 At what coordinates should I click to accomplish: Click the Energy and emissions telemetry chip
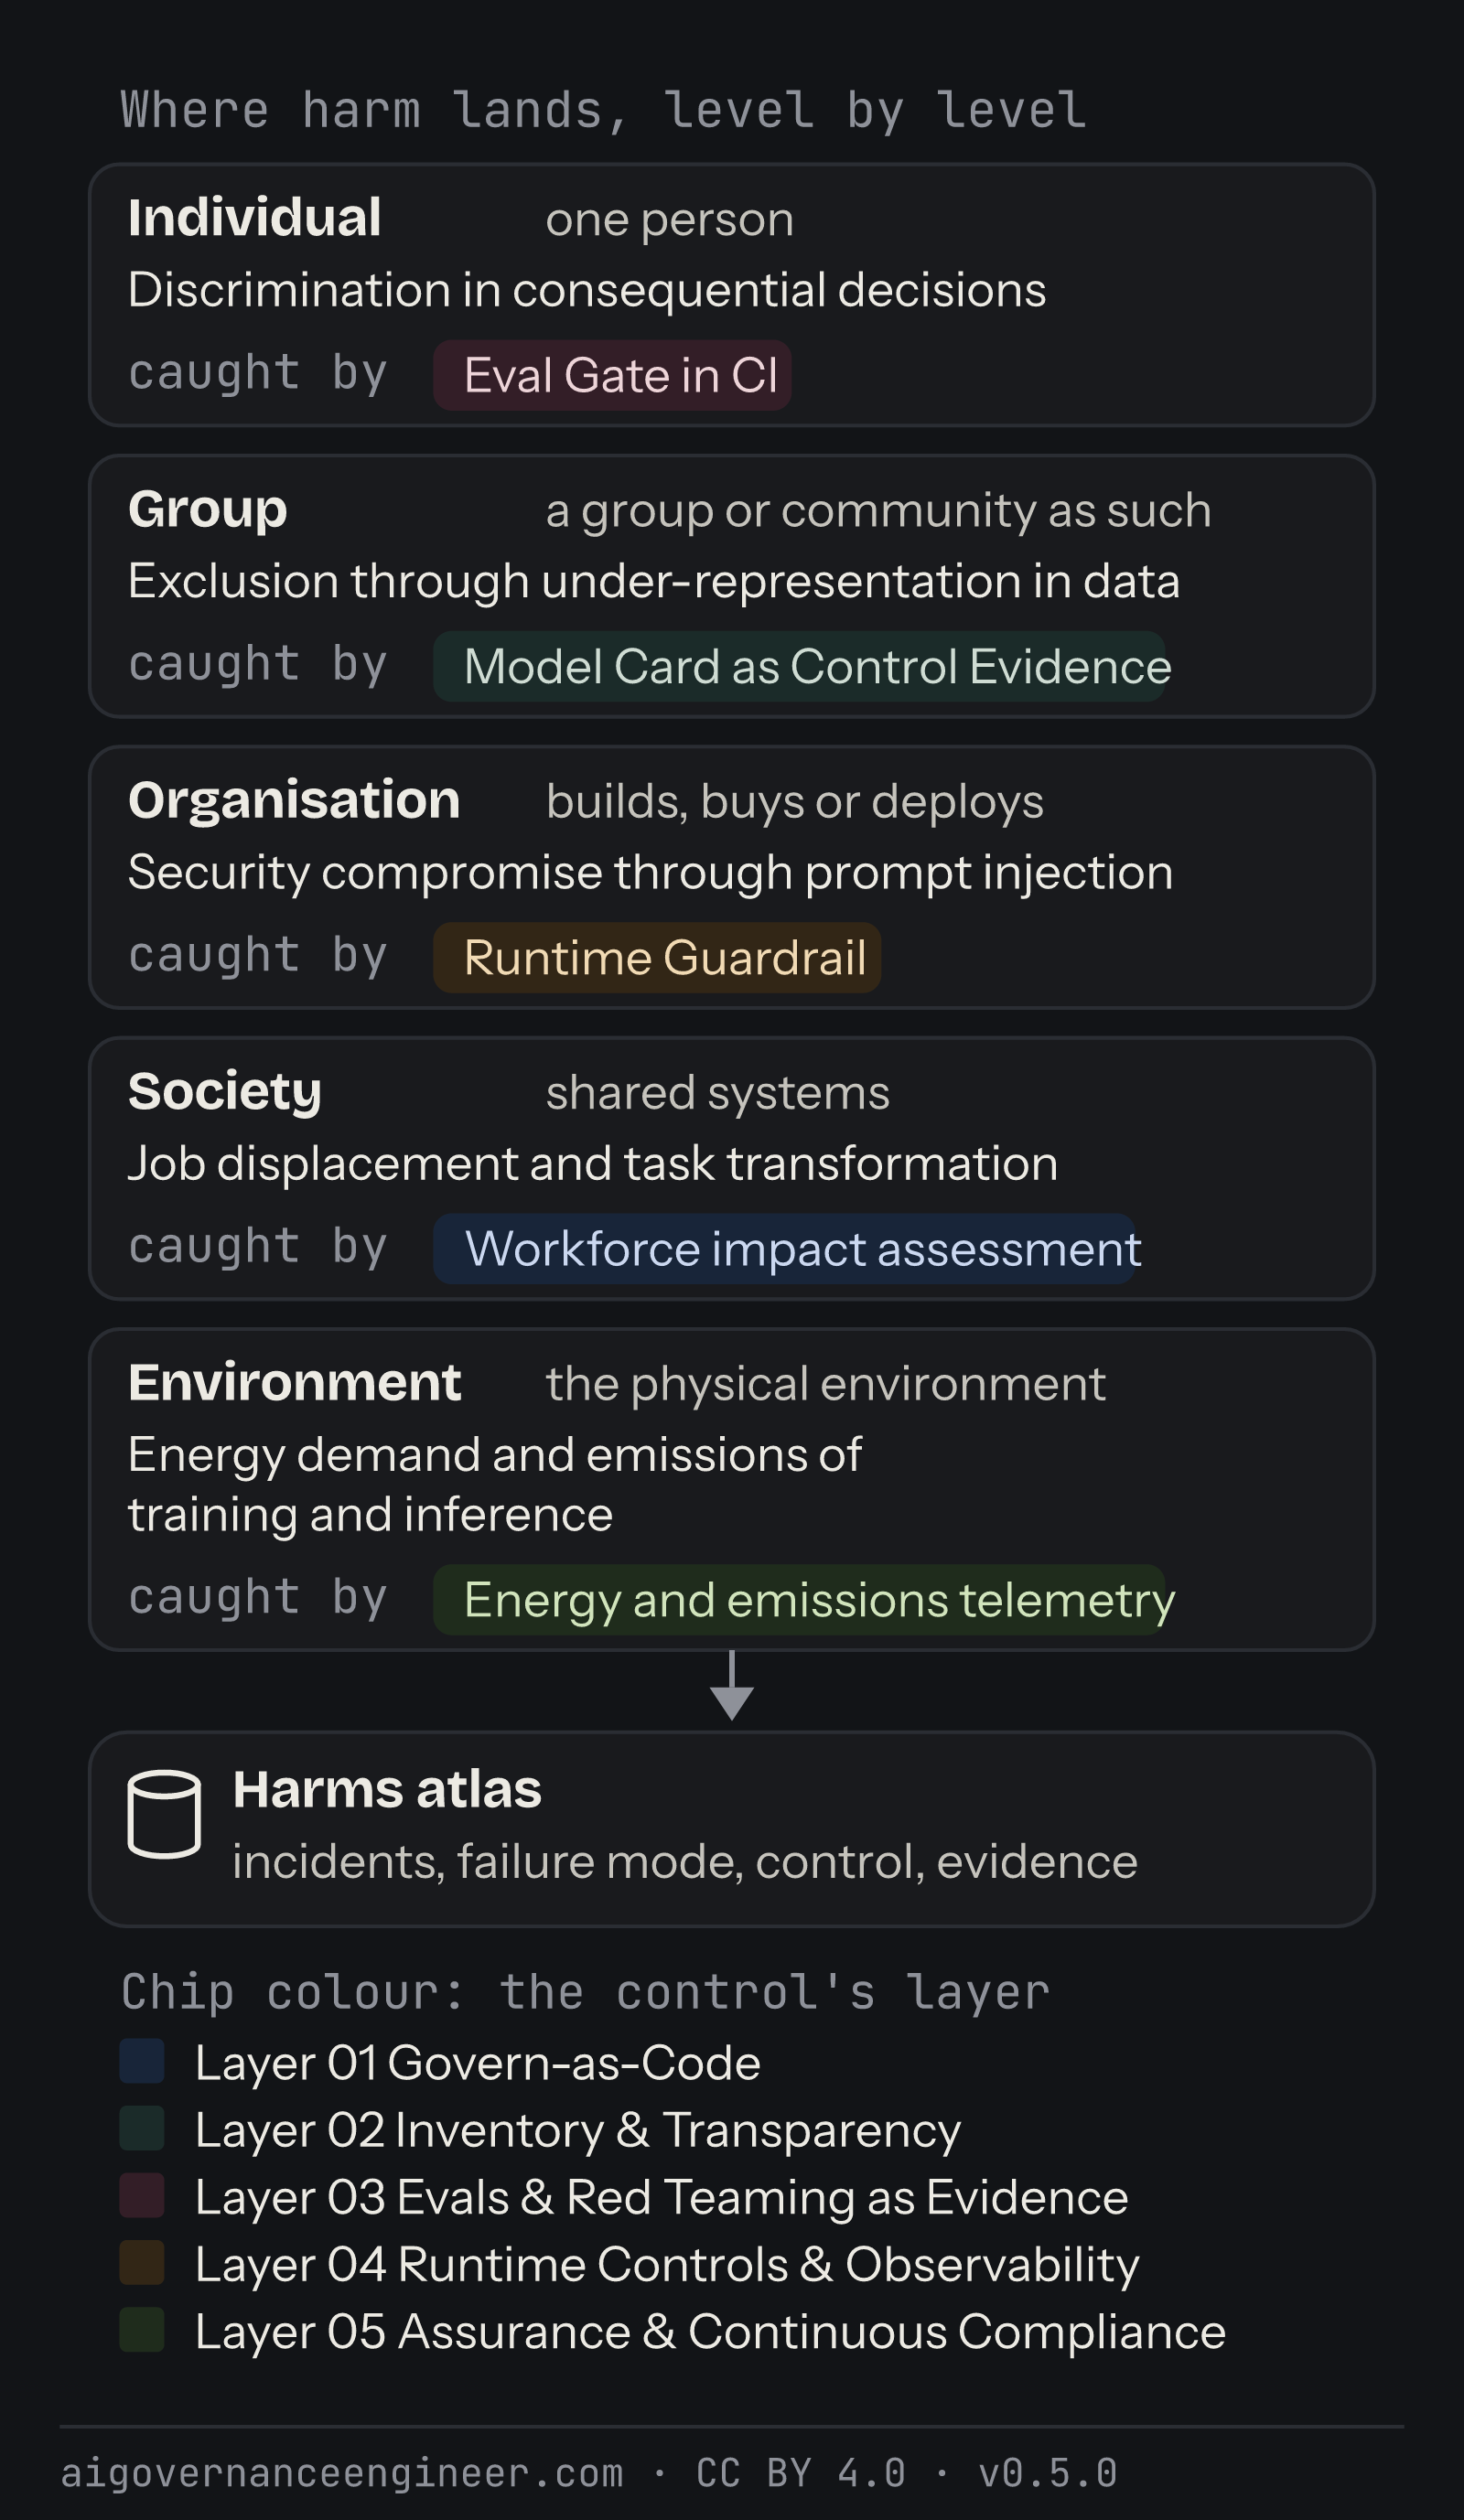tap(799, 1599)
